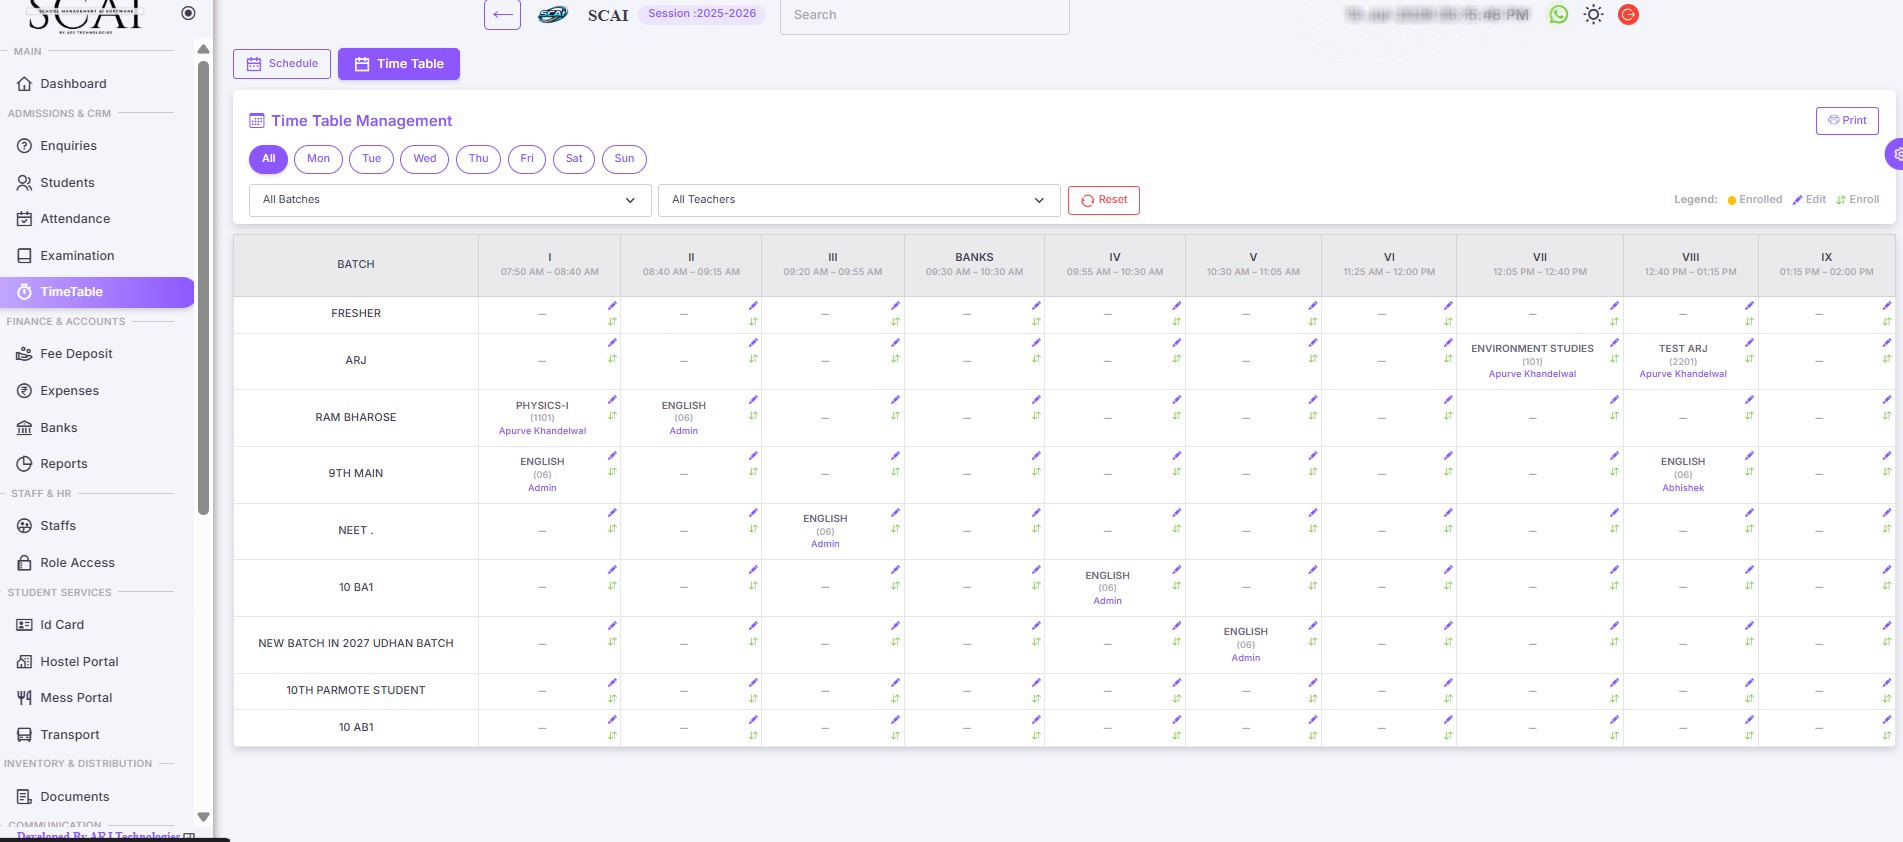Image resolution: width=1903 pixels, height=842 pixels.
Task: Select TimeTable sidebar item
Action: tap(97, 292)
